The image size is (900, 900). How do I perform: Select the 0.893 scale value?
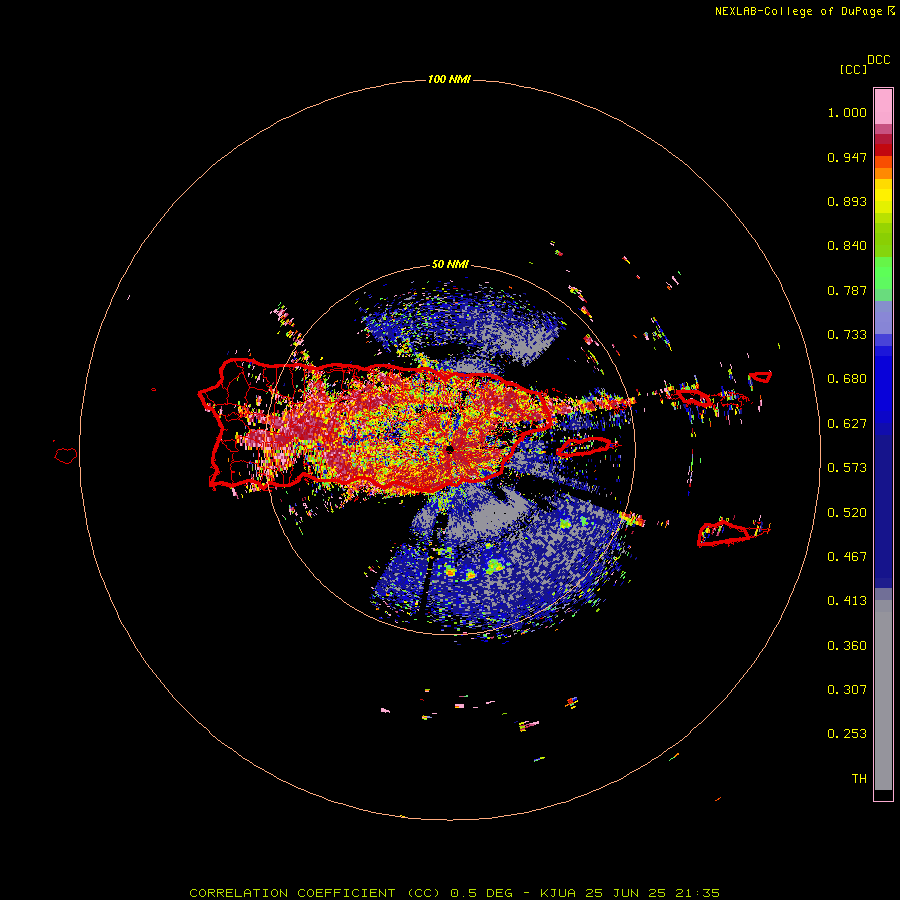[847, 201]
